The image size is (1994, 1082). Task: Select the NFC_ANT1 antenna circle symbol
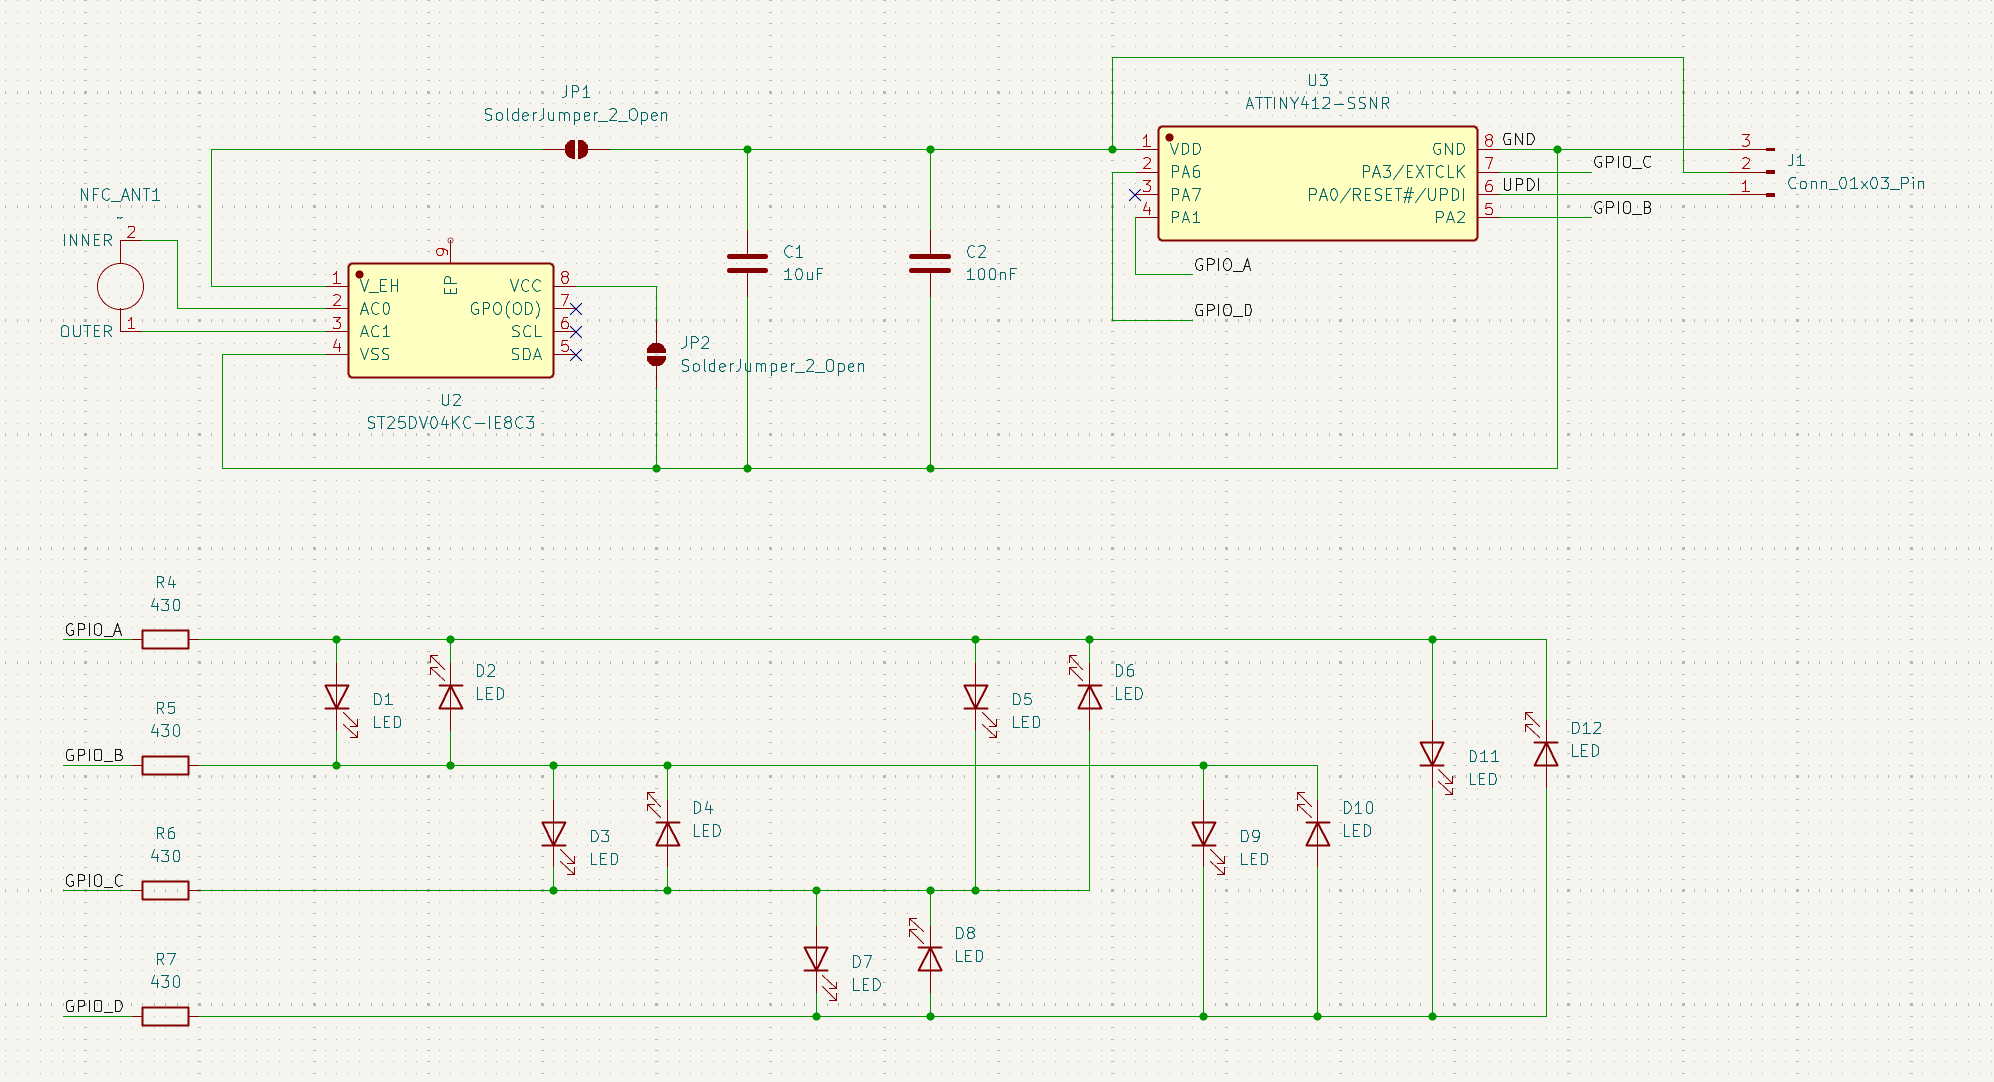point(120,286)
